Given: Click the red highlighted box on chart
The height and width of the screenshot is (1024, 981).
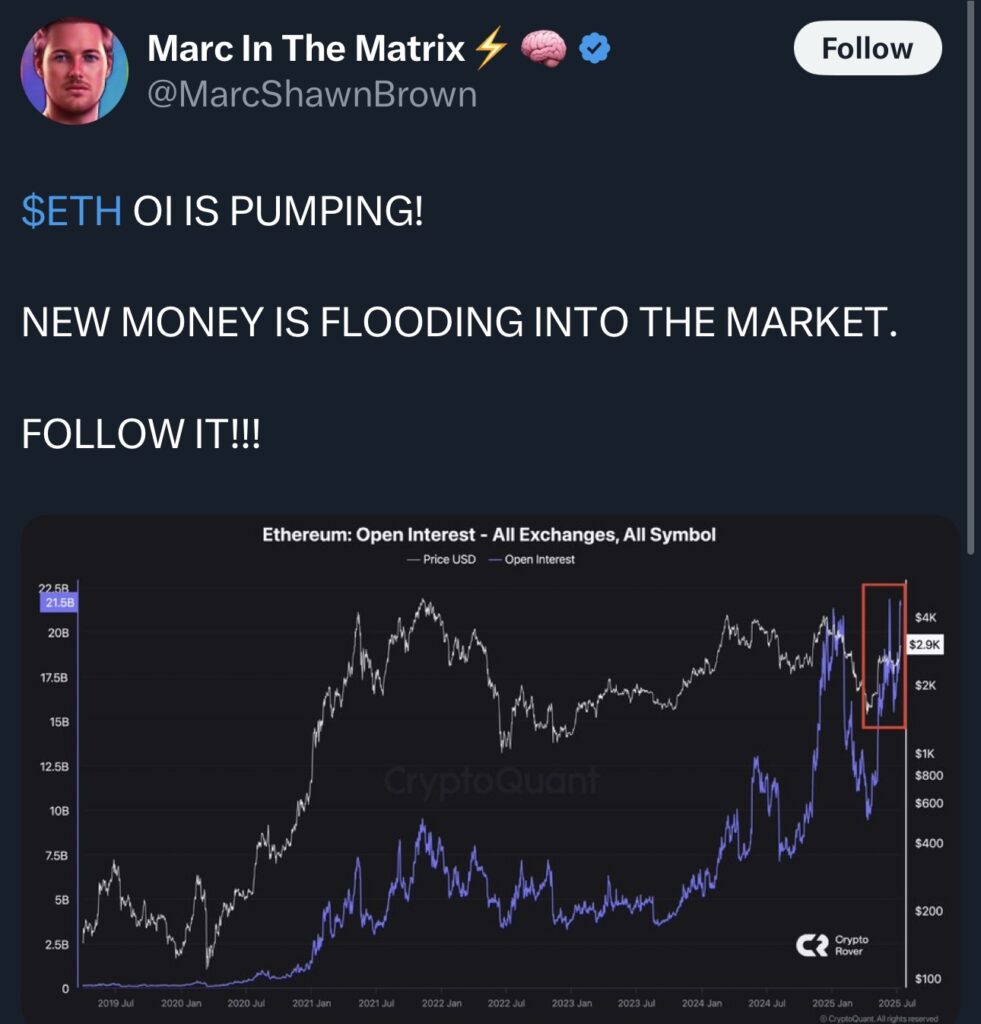Looking at the screenshot, I should (x=884, y=656).
